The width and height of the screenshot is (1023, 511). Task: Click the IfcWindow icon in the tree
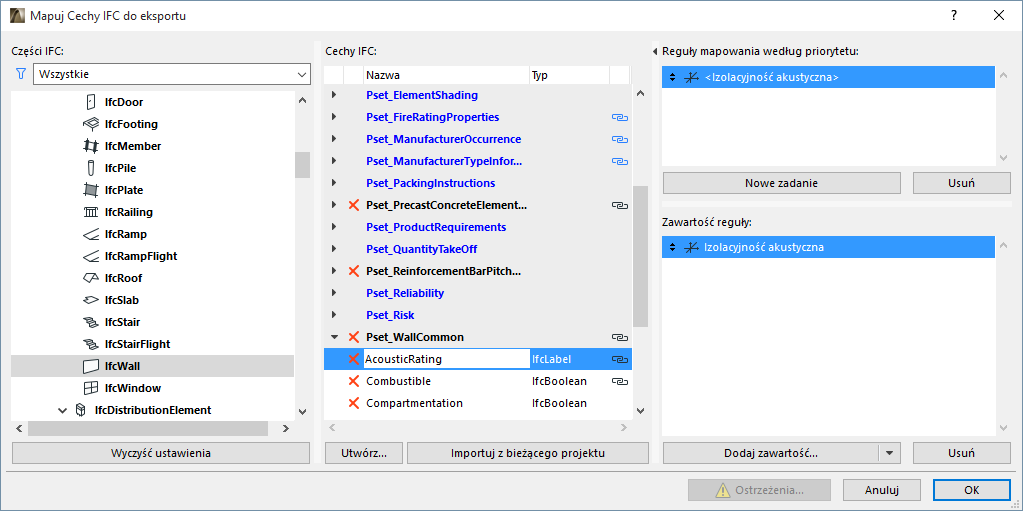(90, 388)
